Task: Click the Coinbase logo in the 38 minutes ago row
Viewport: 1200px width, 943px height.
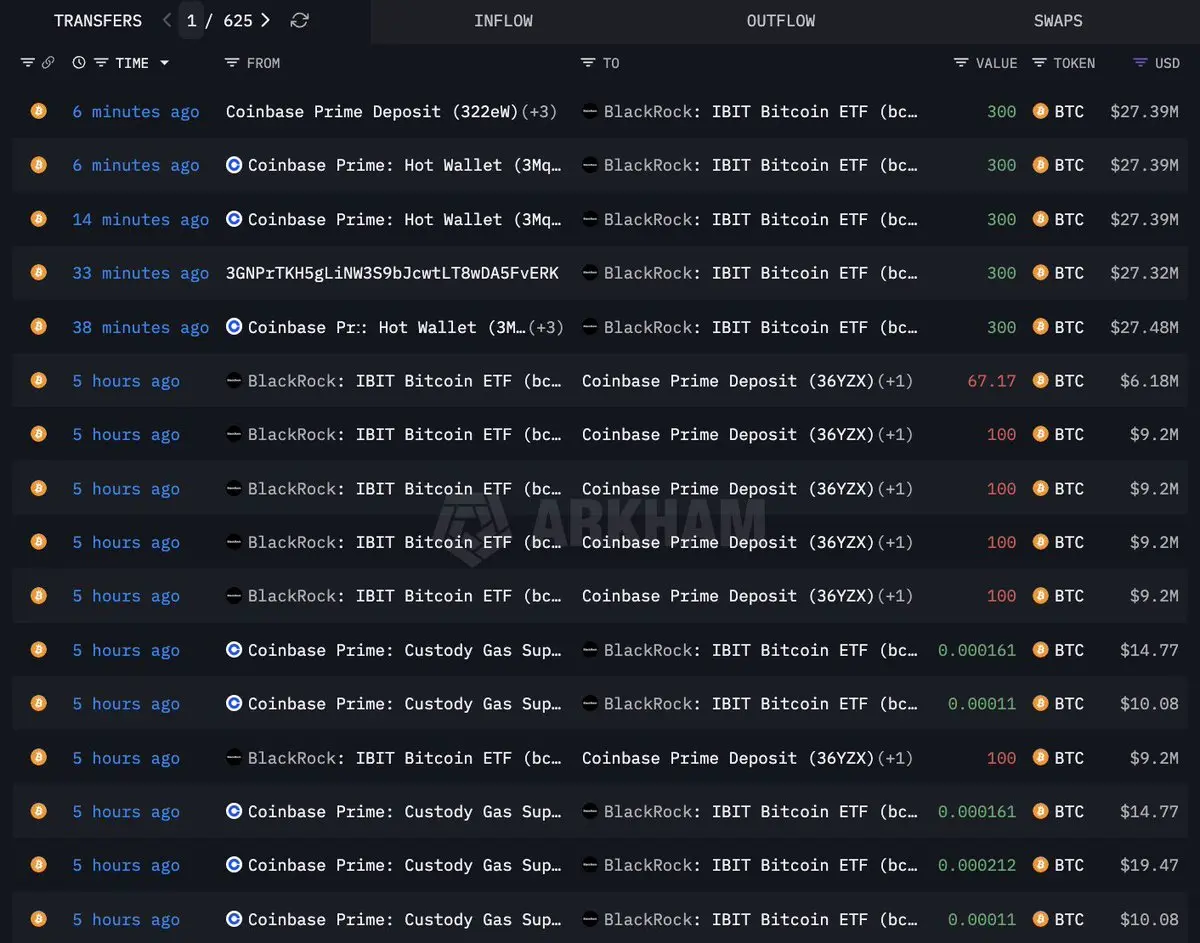Action: (x=234, y=327)
